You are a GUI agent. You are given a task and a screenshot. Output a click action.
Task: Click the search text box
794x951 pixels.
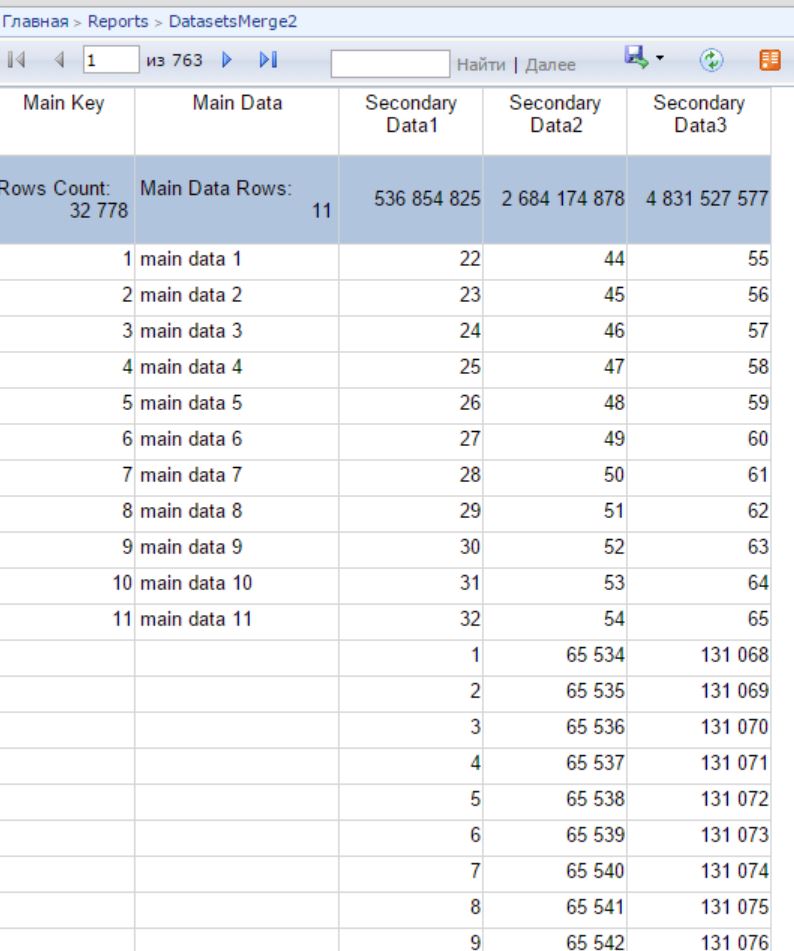390,64
